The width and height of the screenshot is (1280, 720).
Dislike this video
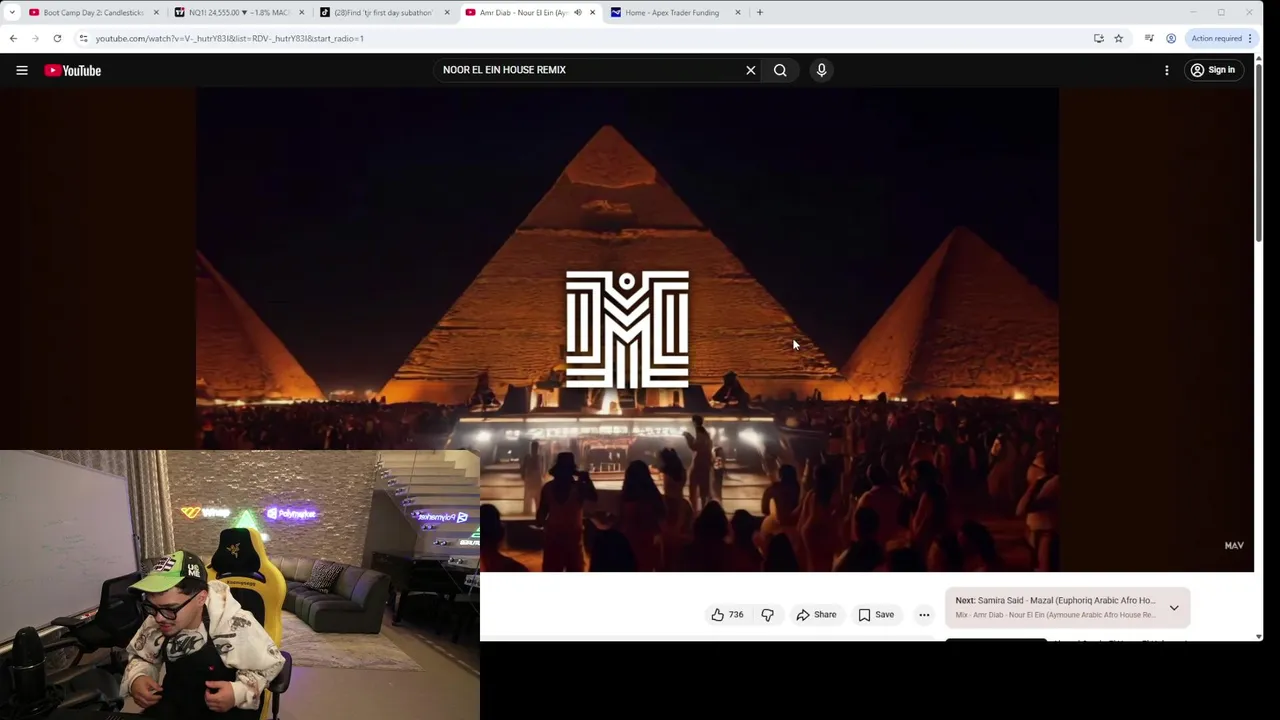[x=767, y=615]
